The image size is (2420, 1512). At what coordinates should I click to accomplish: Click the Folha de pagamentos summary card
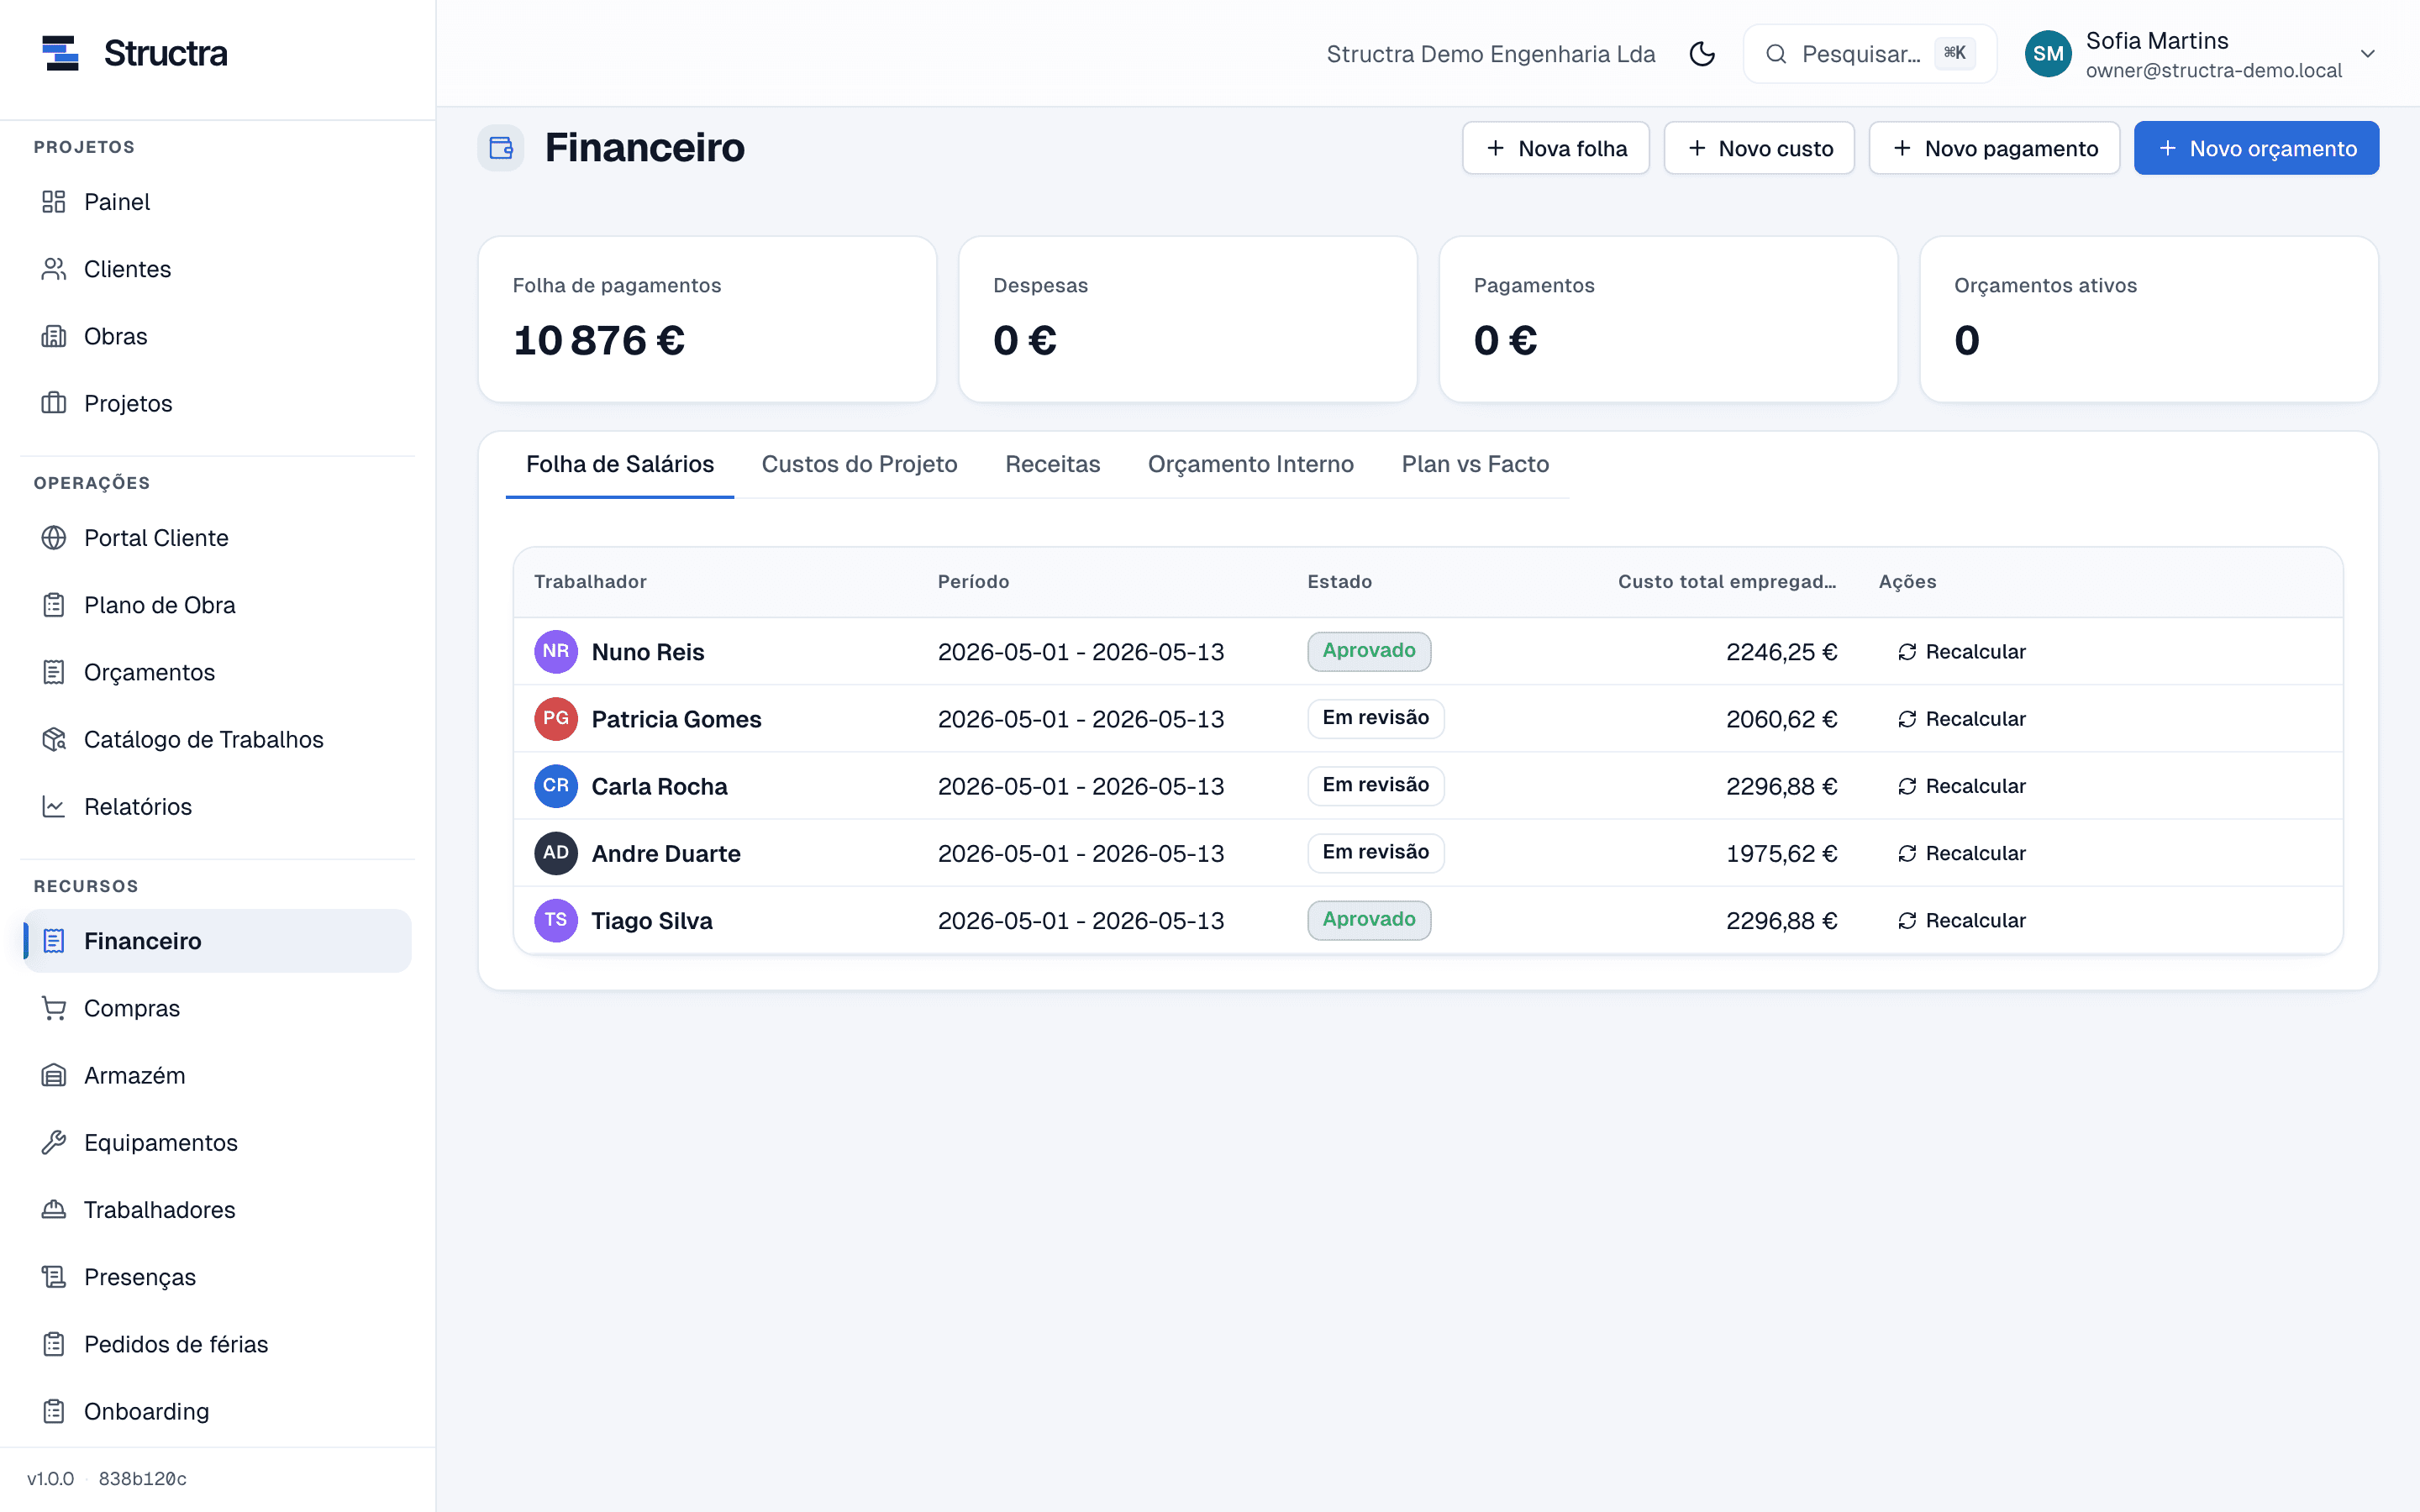pyautogui.click(x=707, y=319)
